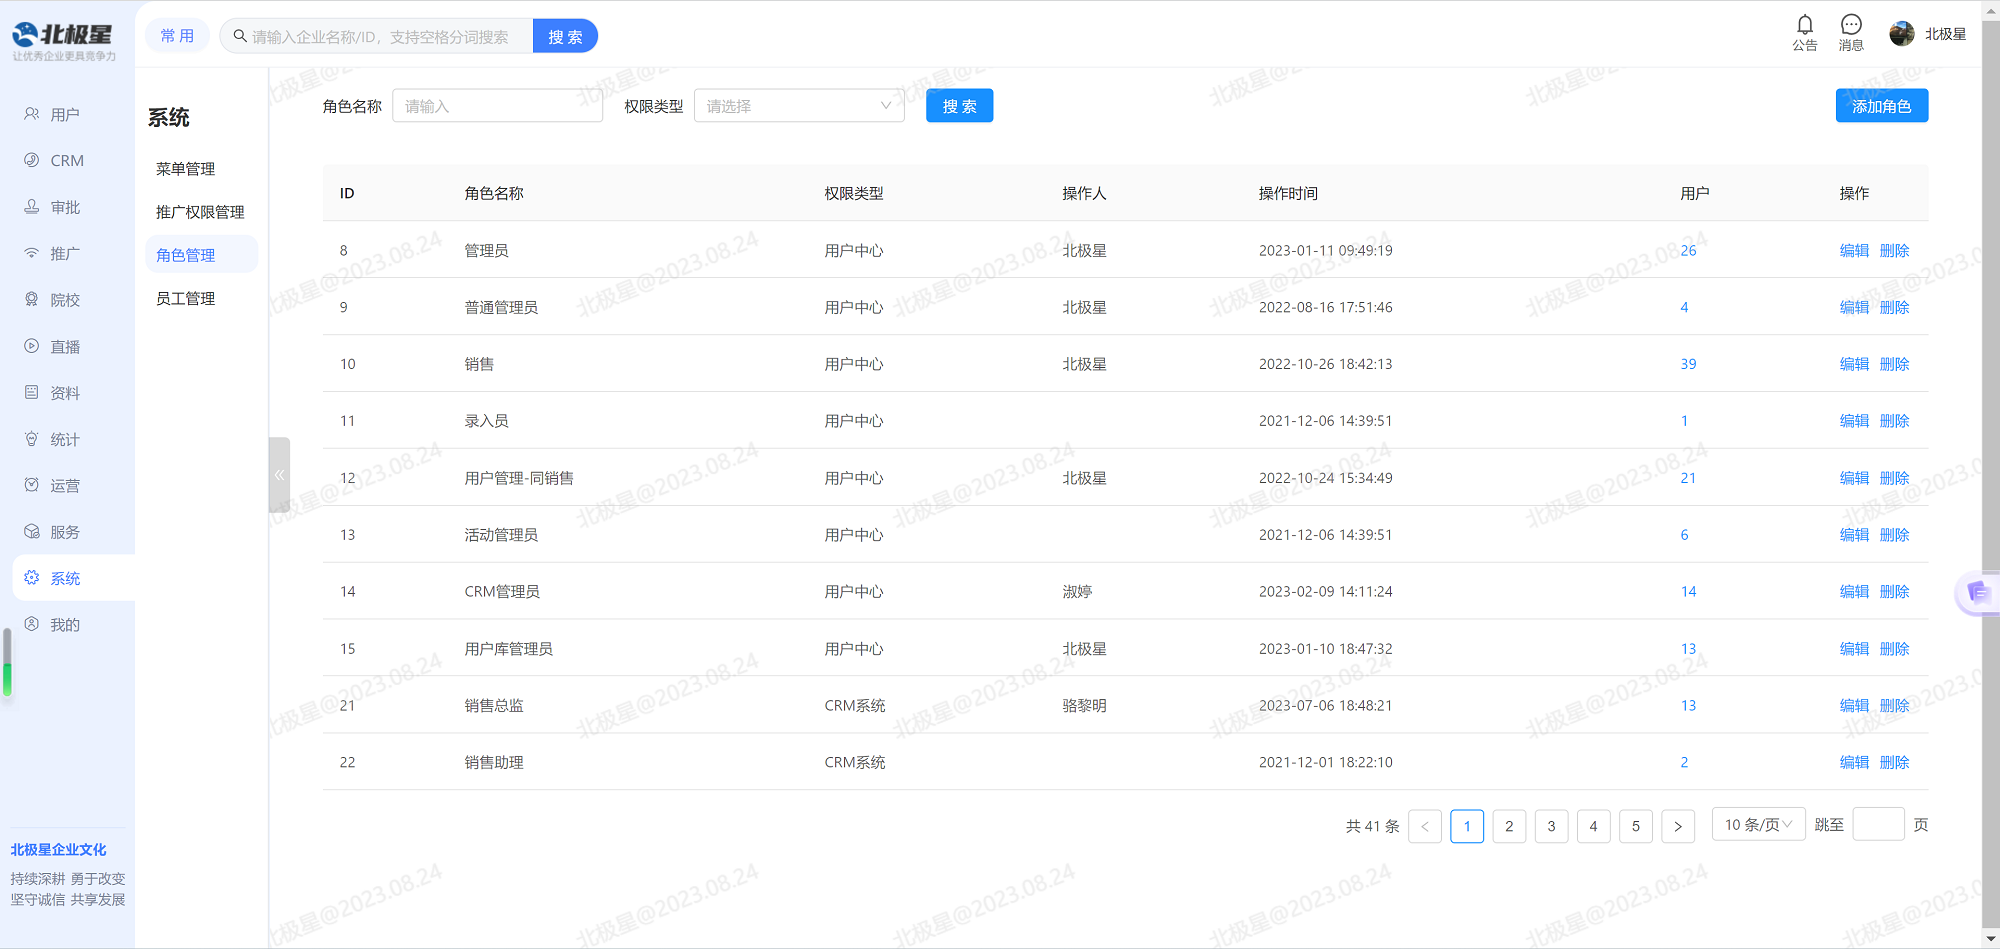Viewport: 2000px width, 949px height.
Task: Select the 角色管理 menu item
Action: pos(202,255)
